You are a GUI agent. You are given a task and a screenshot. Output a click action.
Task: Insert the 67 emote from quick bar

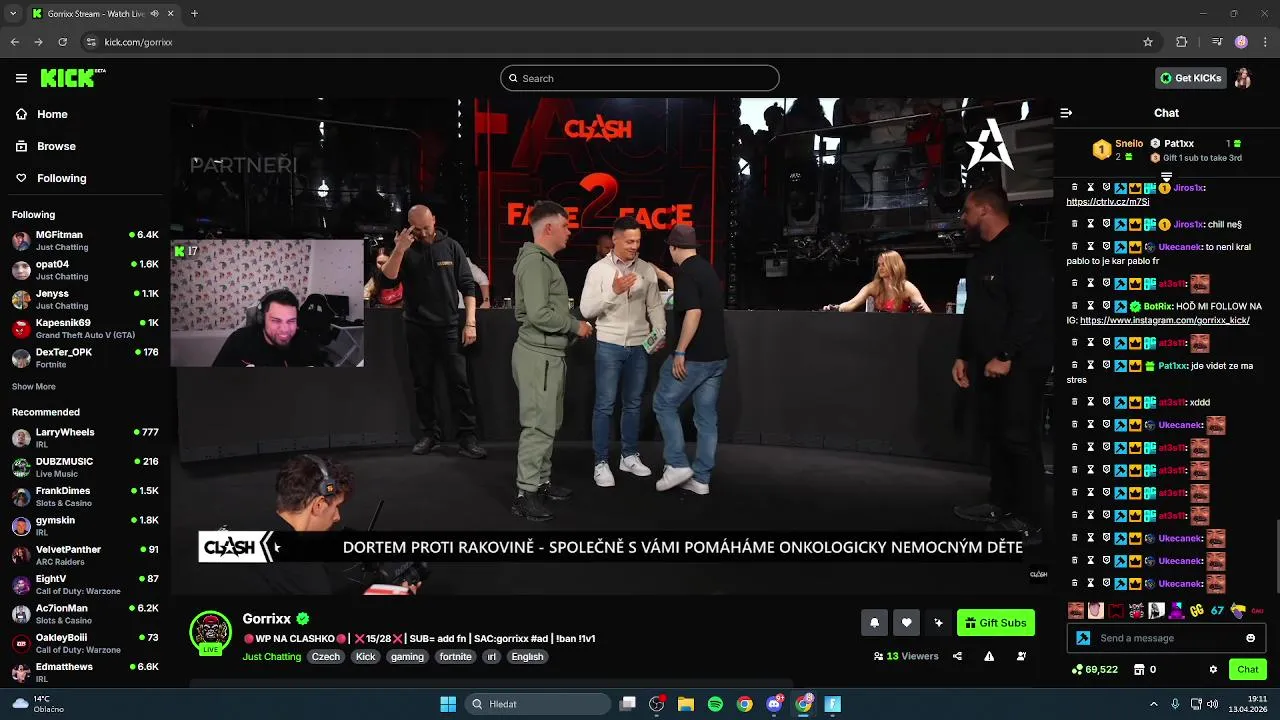[x=1217, y=610]
